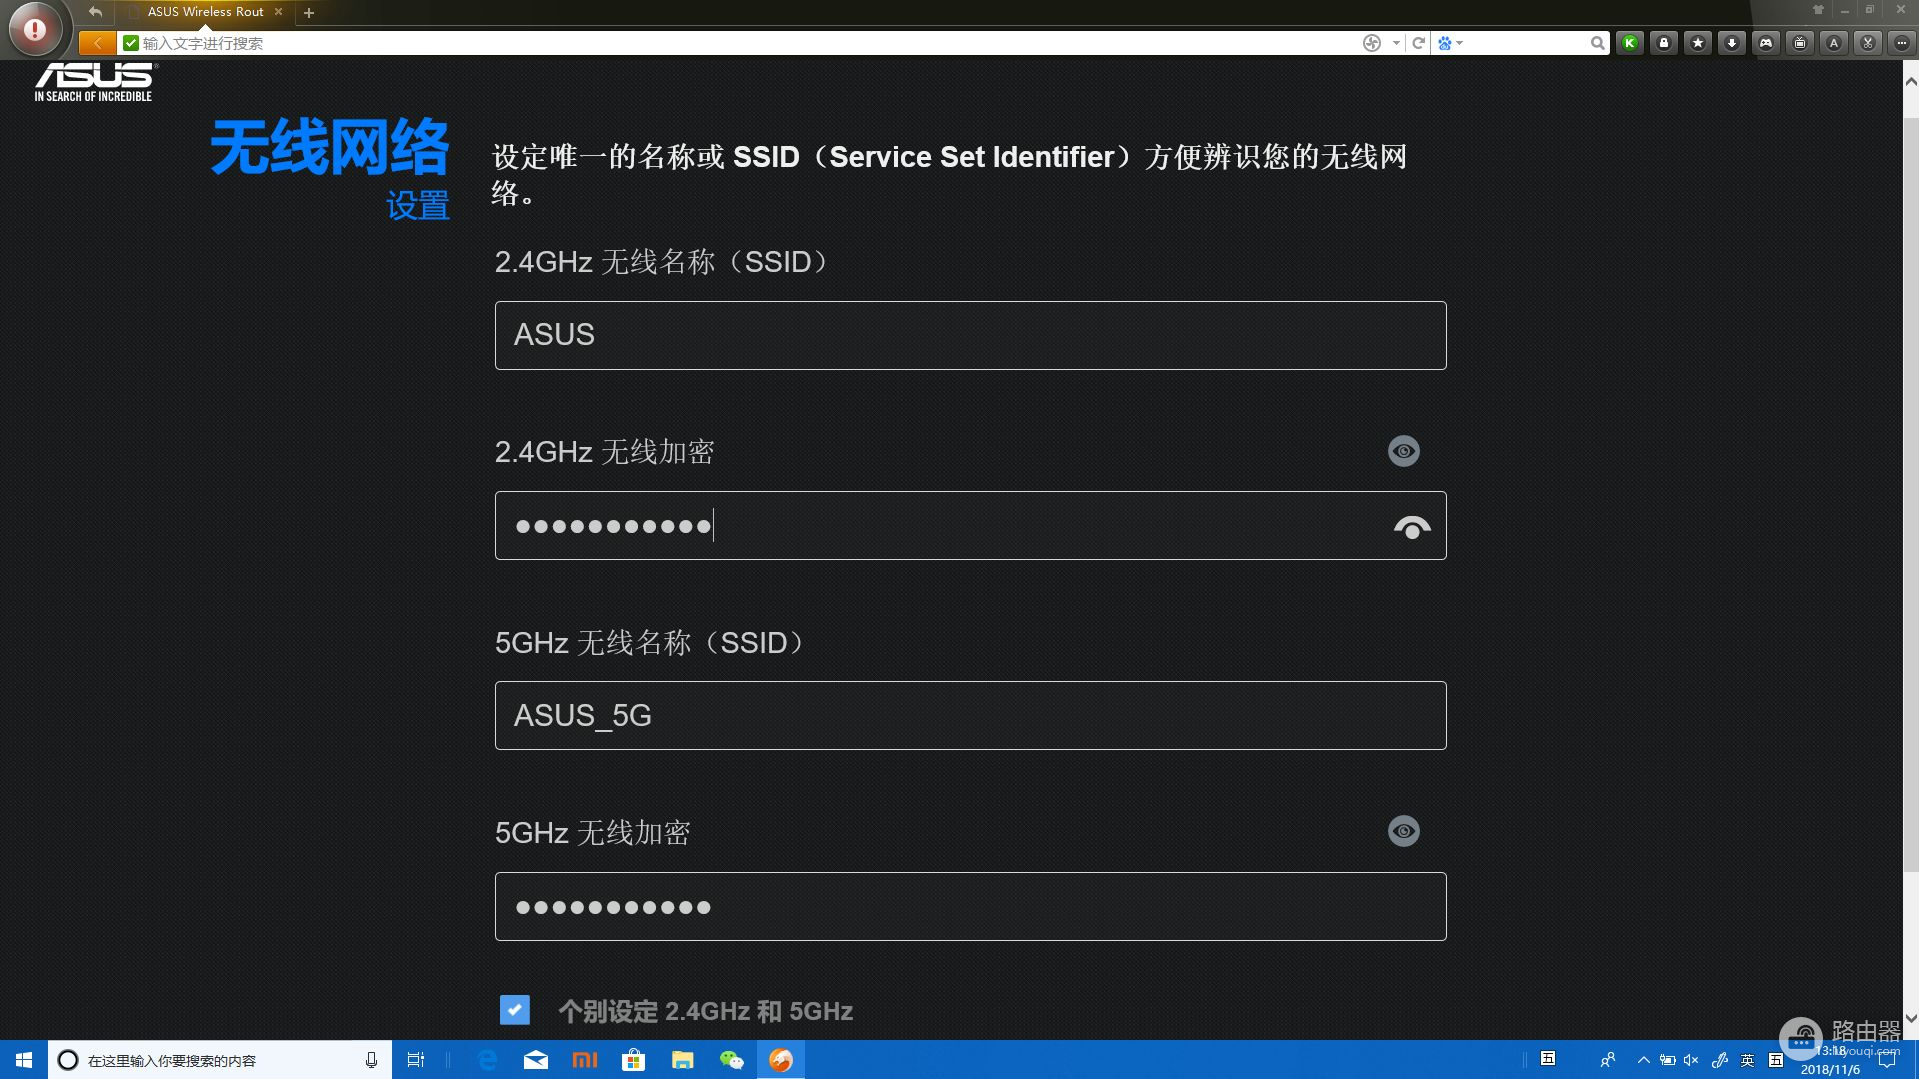Open Microsoft Store from the taskbar
This screenshot has width=1919, height=1079.
[x=634, y=1060]
